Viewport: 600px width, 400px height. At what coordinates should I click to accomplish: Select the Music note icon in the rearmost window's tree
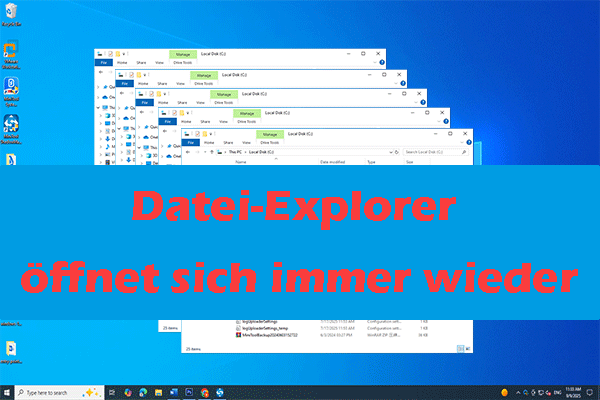pos(108,147)
